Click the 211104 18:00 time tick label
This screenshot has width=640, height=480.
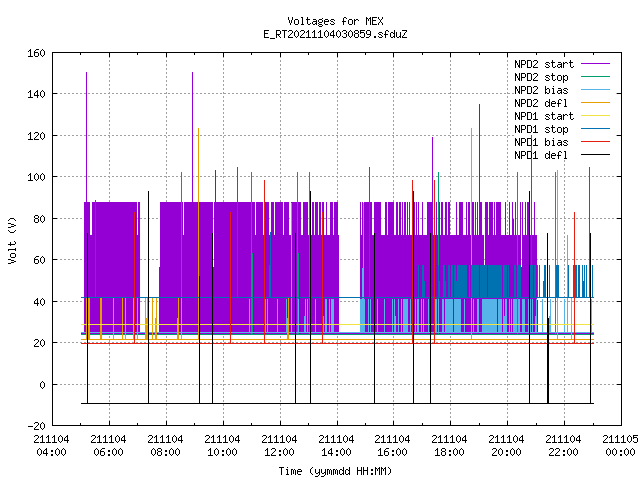pyautogui.click(x=449, y=446)
